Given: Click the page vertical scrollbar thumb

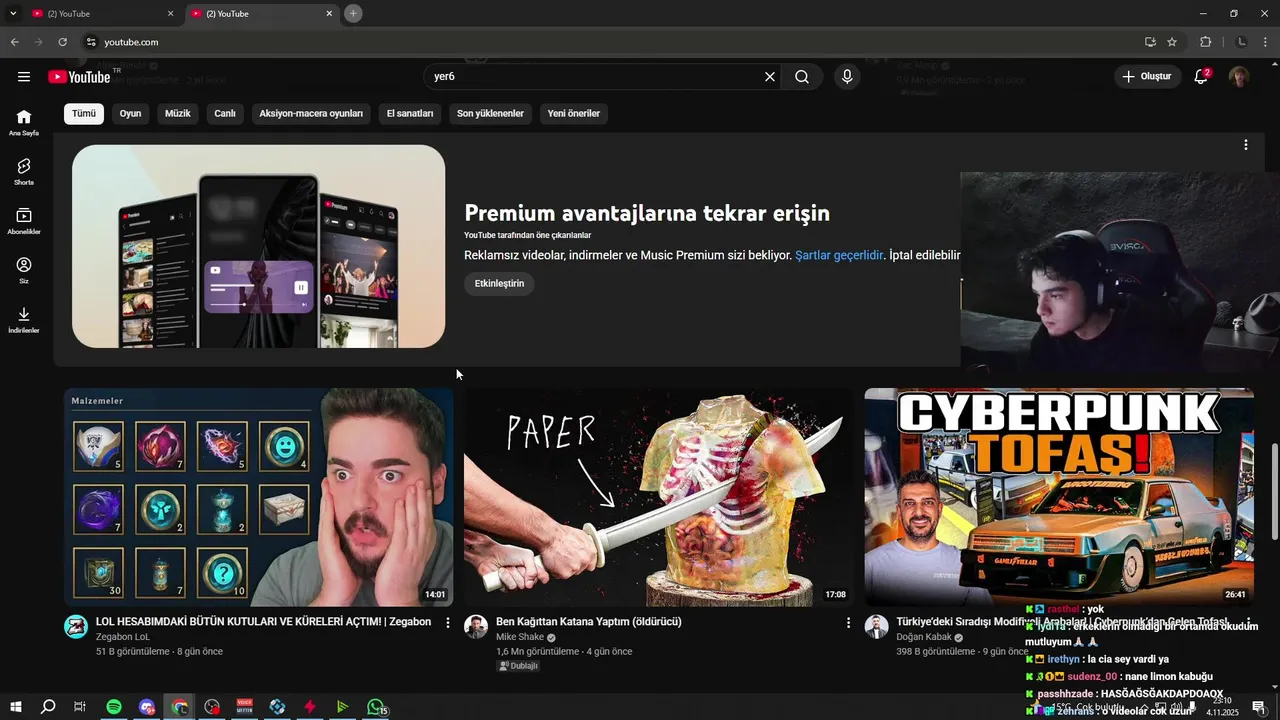Looking at the screenshot, I should [x=1273, y=490].
